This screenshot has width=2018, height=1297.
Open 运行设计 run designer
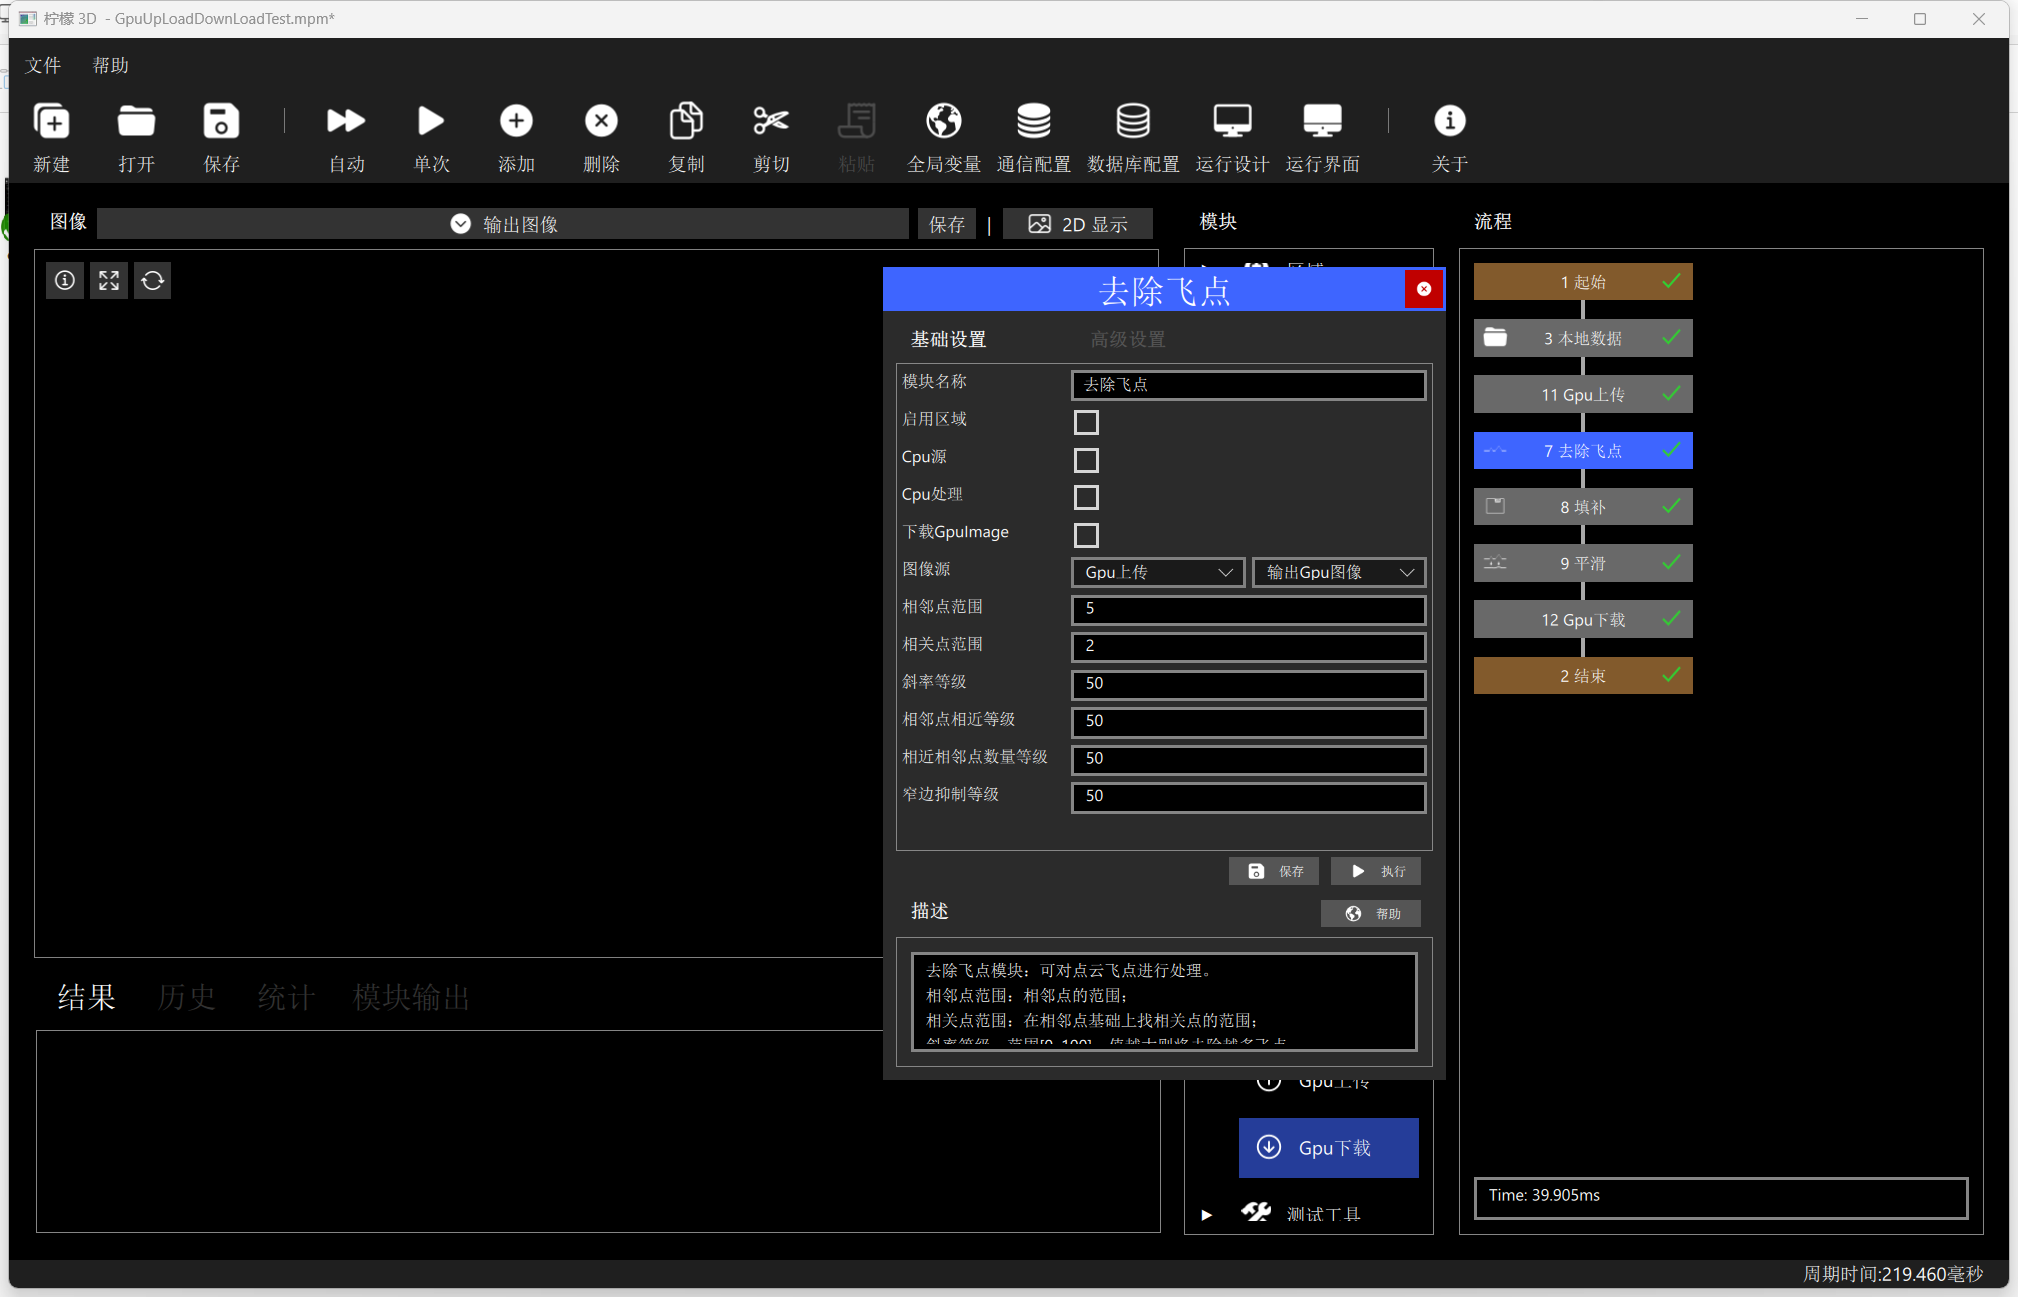pos(1232,121)
